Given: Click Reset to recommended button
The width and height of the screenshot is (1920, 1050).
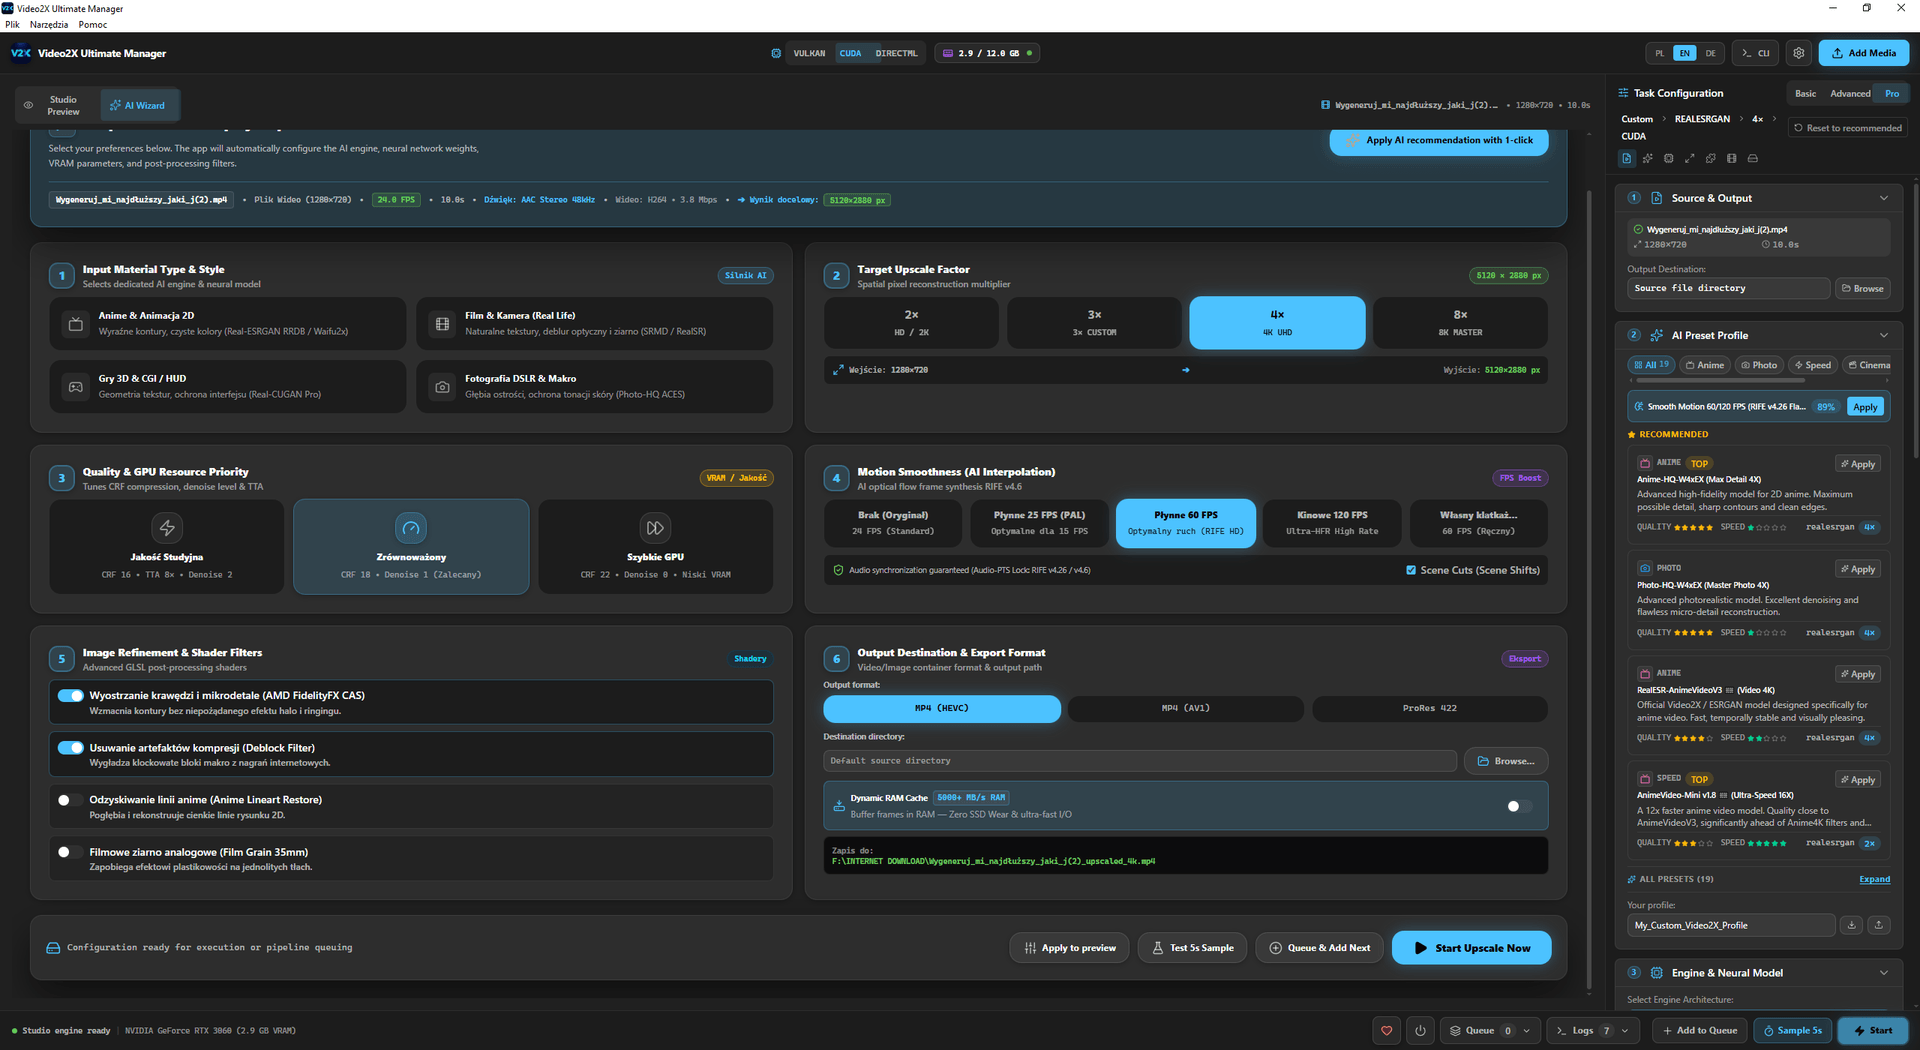Looking at the screenshot, I should point(1848,128).
